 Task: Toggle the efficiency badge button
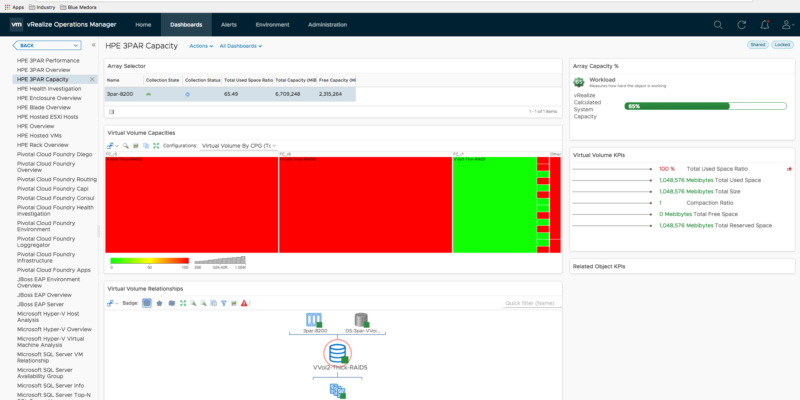172,303
